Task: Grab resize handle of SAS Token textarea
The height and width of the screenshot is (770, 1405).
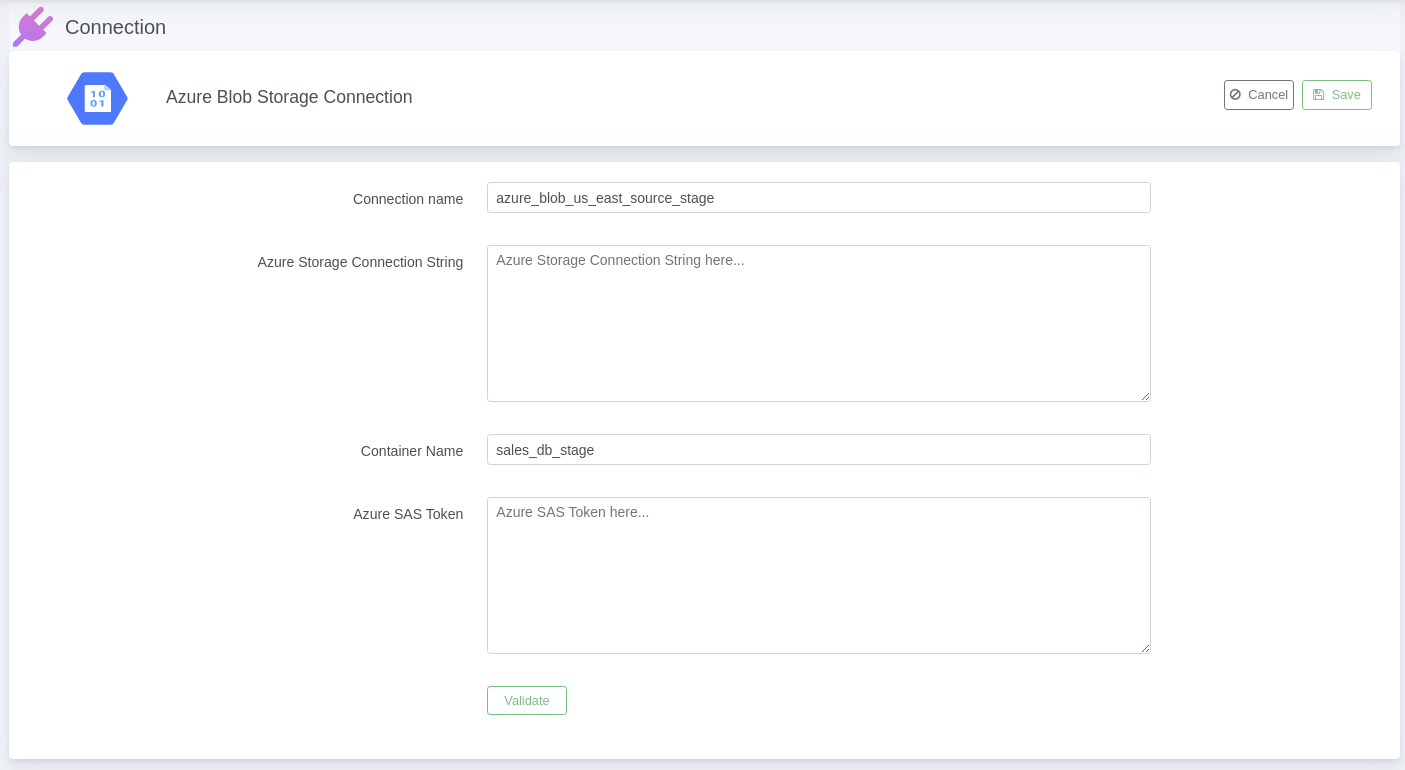Action: 1145,648
